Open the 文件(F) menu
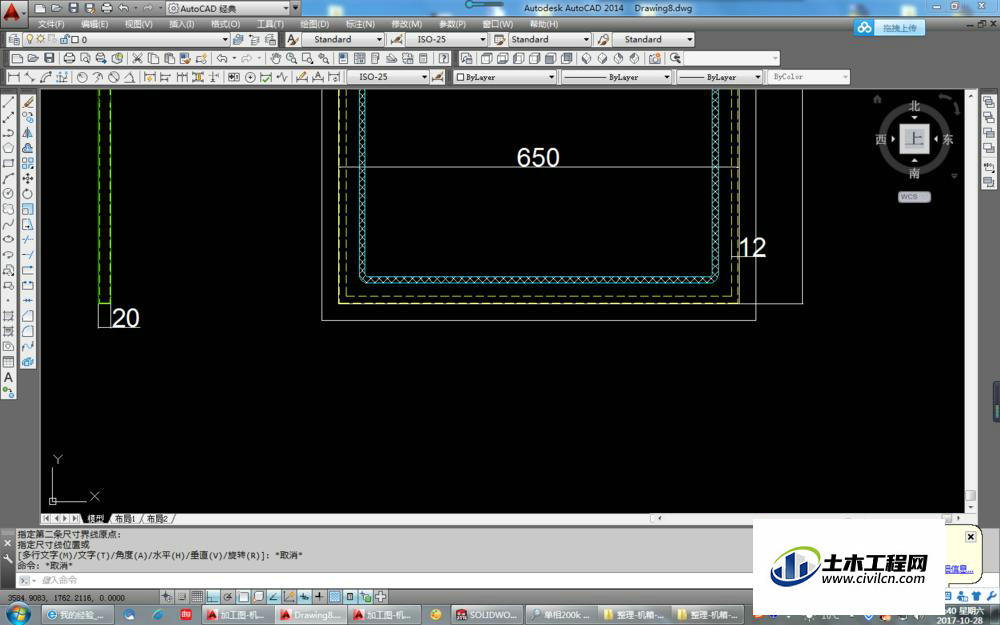This screenshot has width=1000, height=625. coord(50,24)
